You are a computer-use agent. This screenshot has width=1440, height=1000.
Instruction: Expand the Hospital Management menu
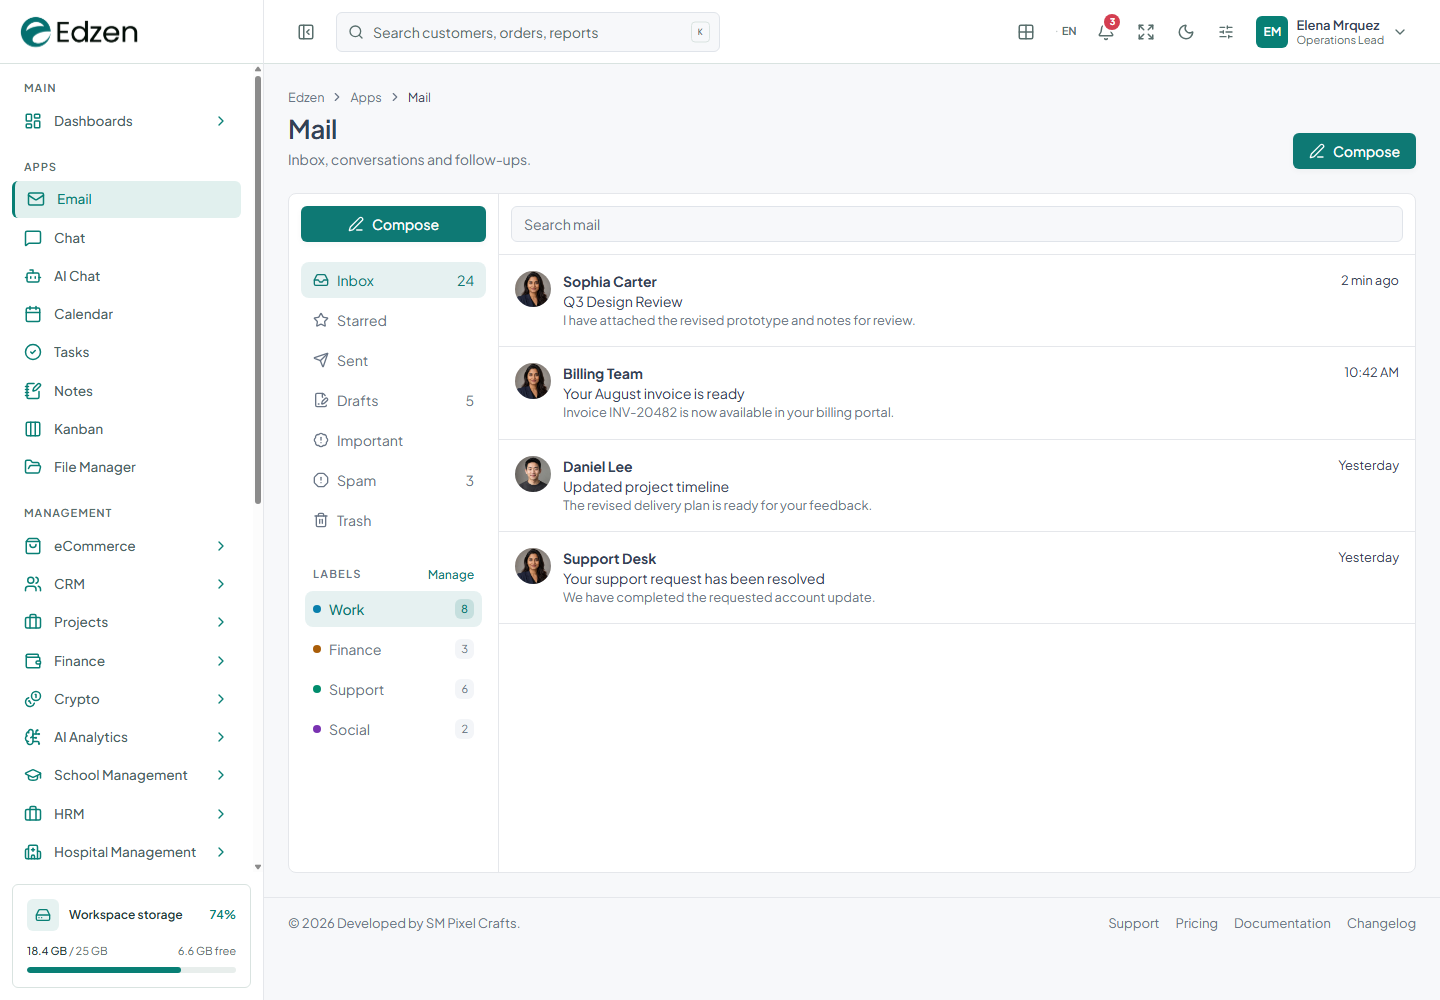pos(126,852)
